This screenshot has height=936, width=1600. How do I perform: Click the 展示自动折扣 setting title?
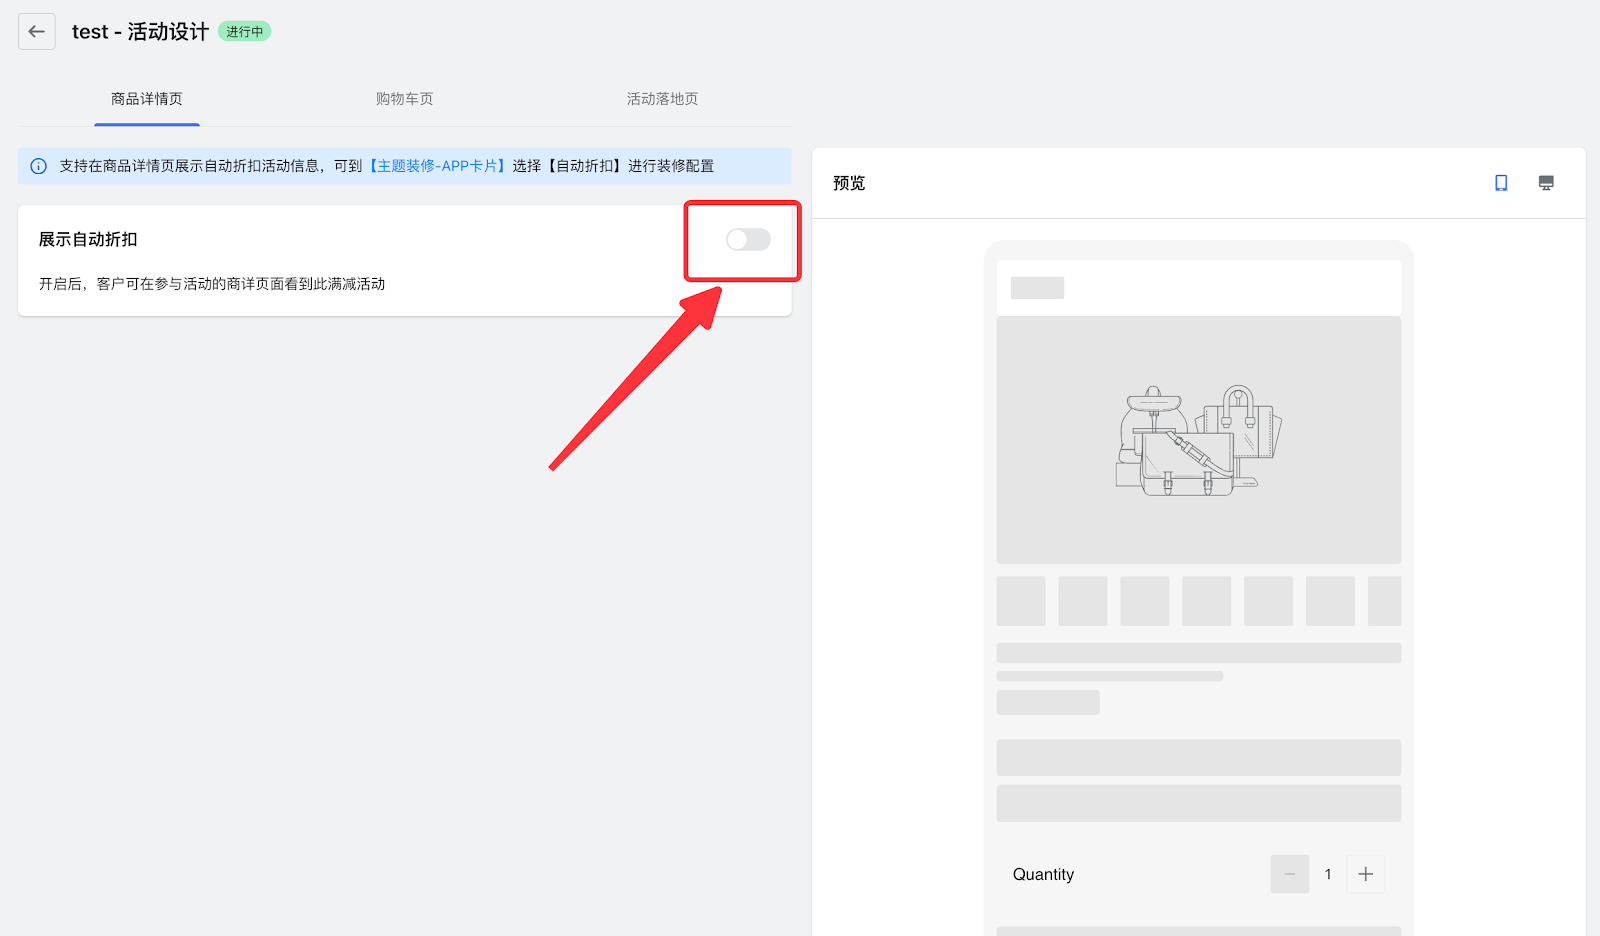tap(88, 240)
